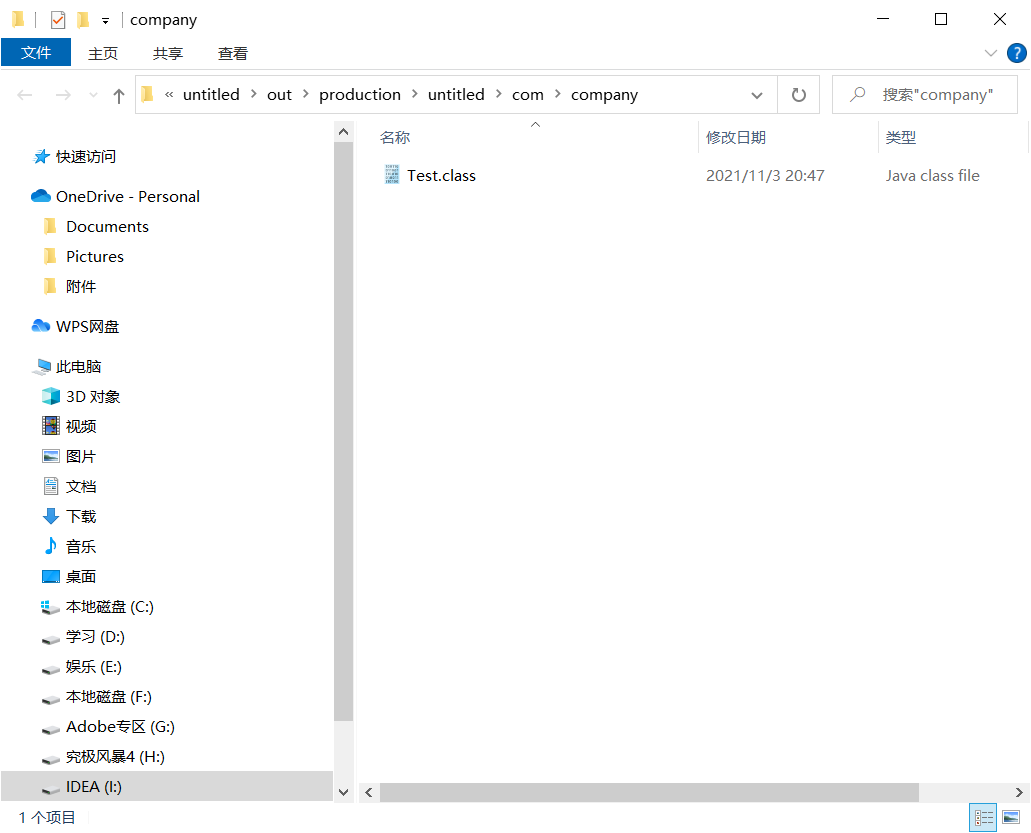Select 此电脑 in navigation pane
The width and height of the screenshot is (1031, 833).
(78, 367)
